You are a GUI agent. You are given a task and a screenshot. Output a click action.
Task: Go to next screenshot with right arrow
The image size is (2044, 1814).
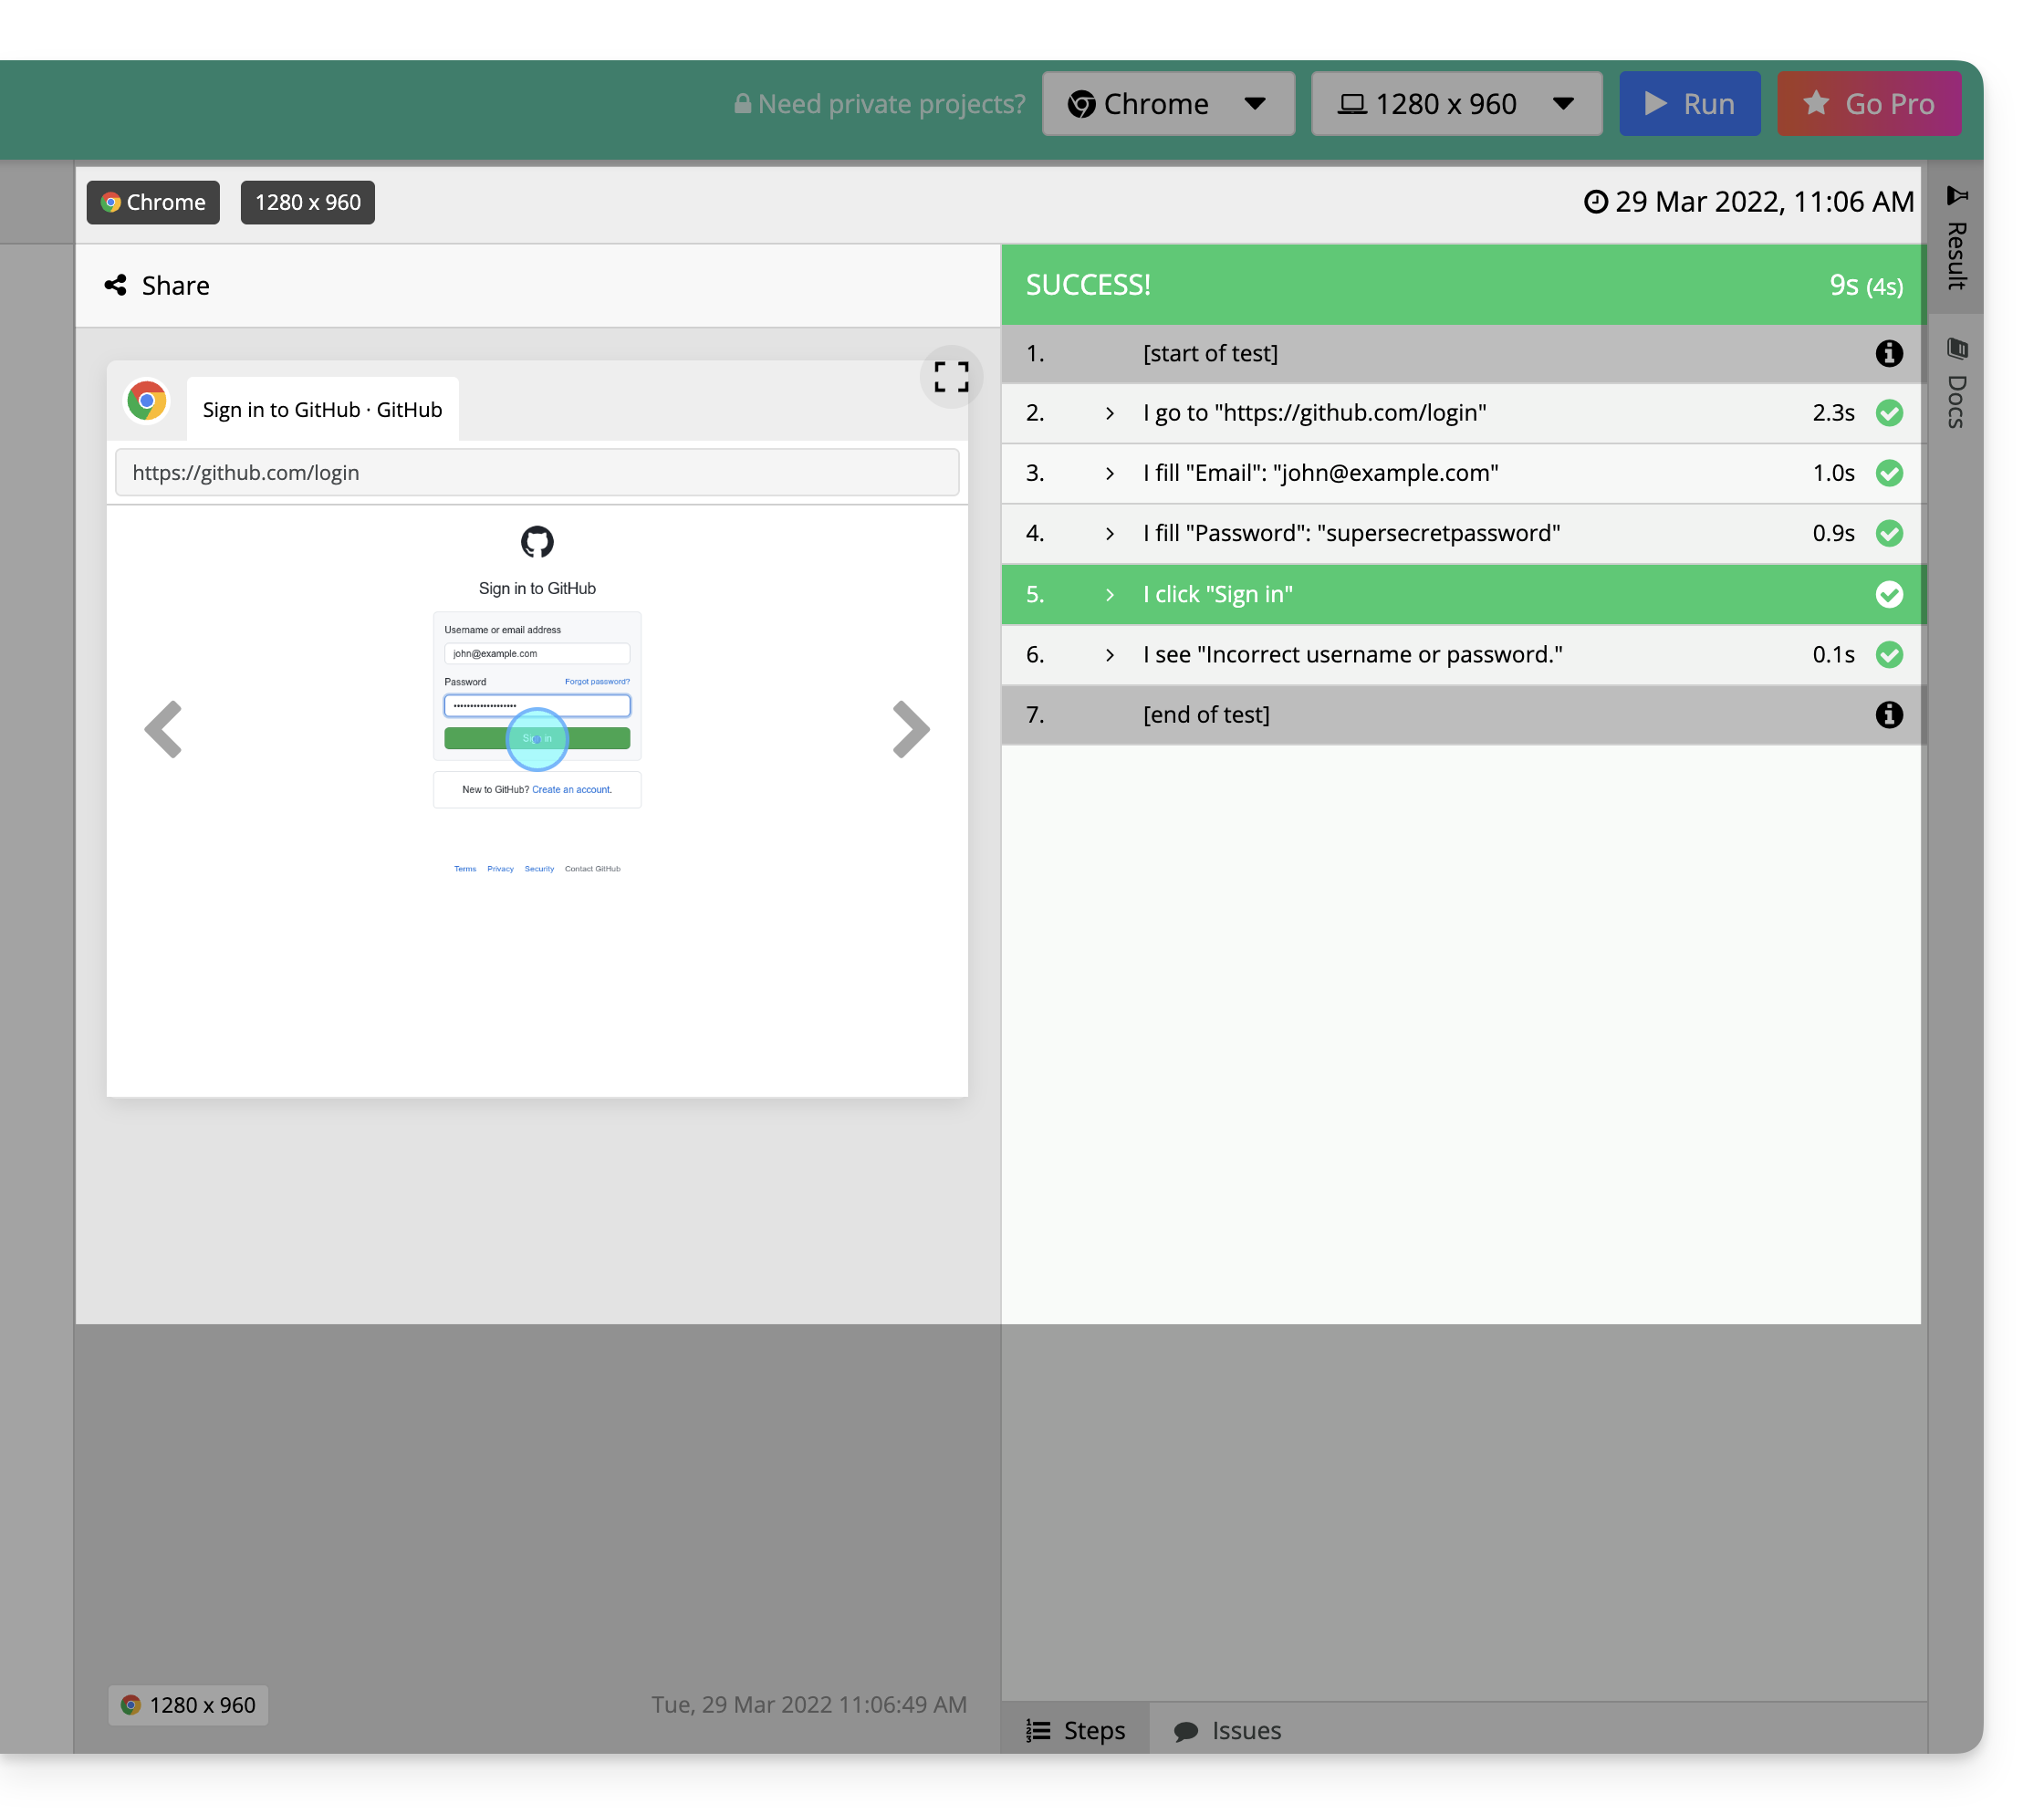pyautogui.click(x=910, y=729)
